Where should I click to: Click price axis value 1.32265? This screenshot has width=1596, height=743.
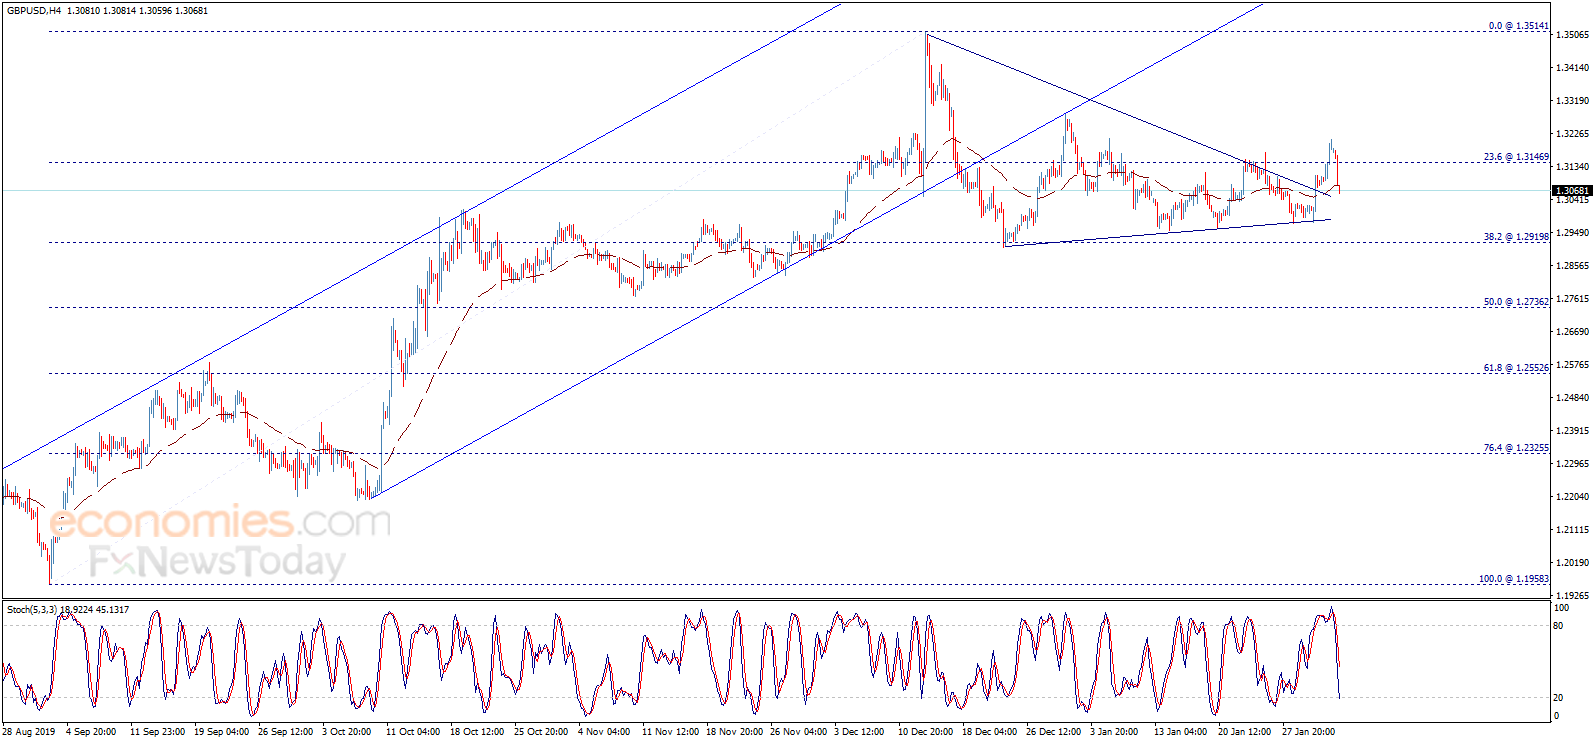[x=1572, y=134]
